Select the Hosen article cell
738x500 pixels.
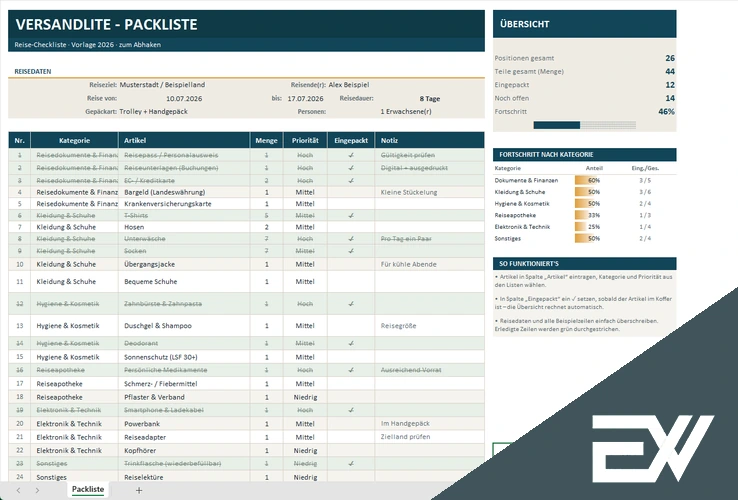pos(184,227)
